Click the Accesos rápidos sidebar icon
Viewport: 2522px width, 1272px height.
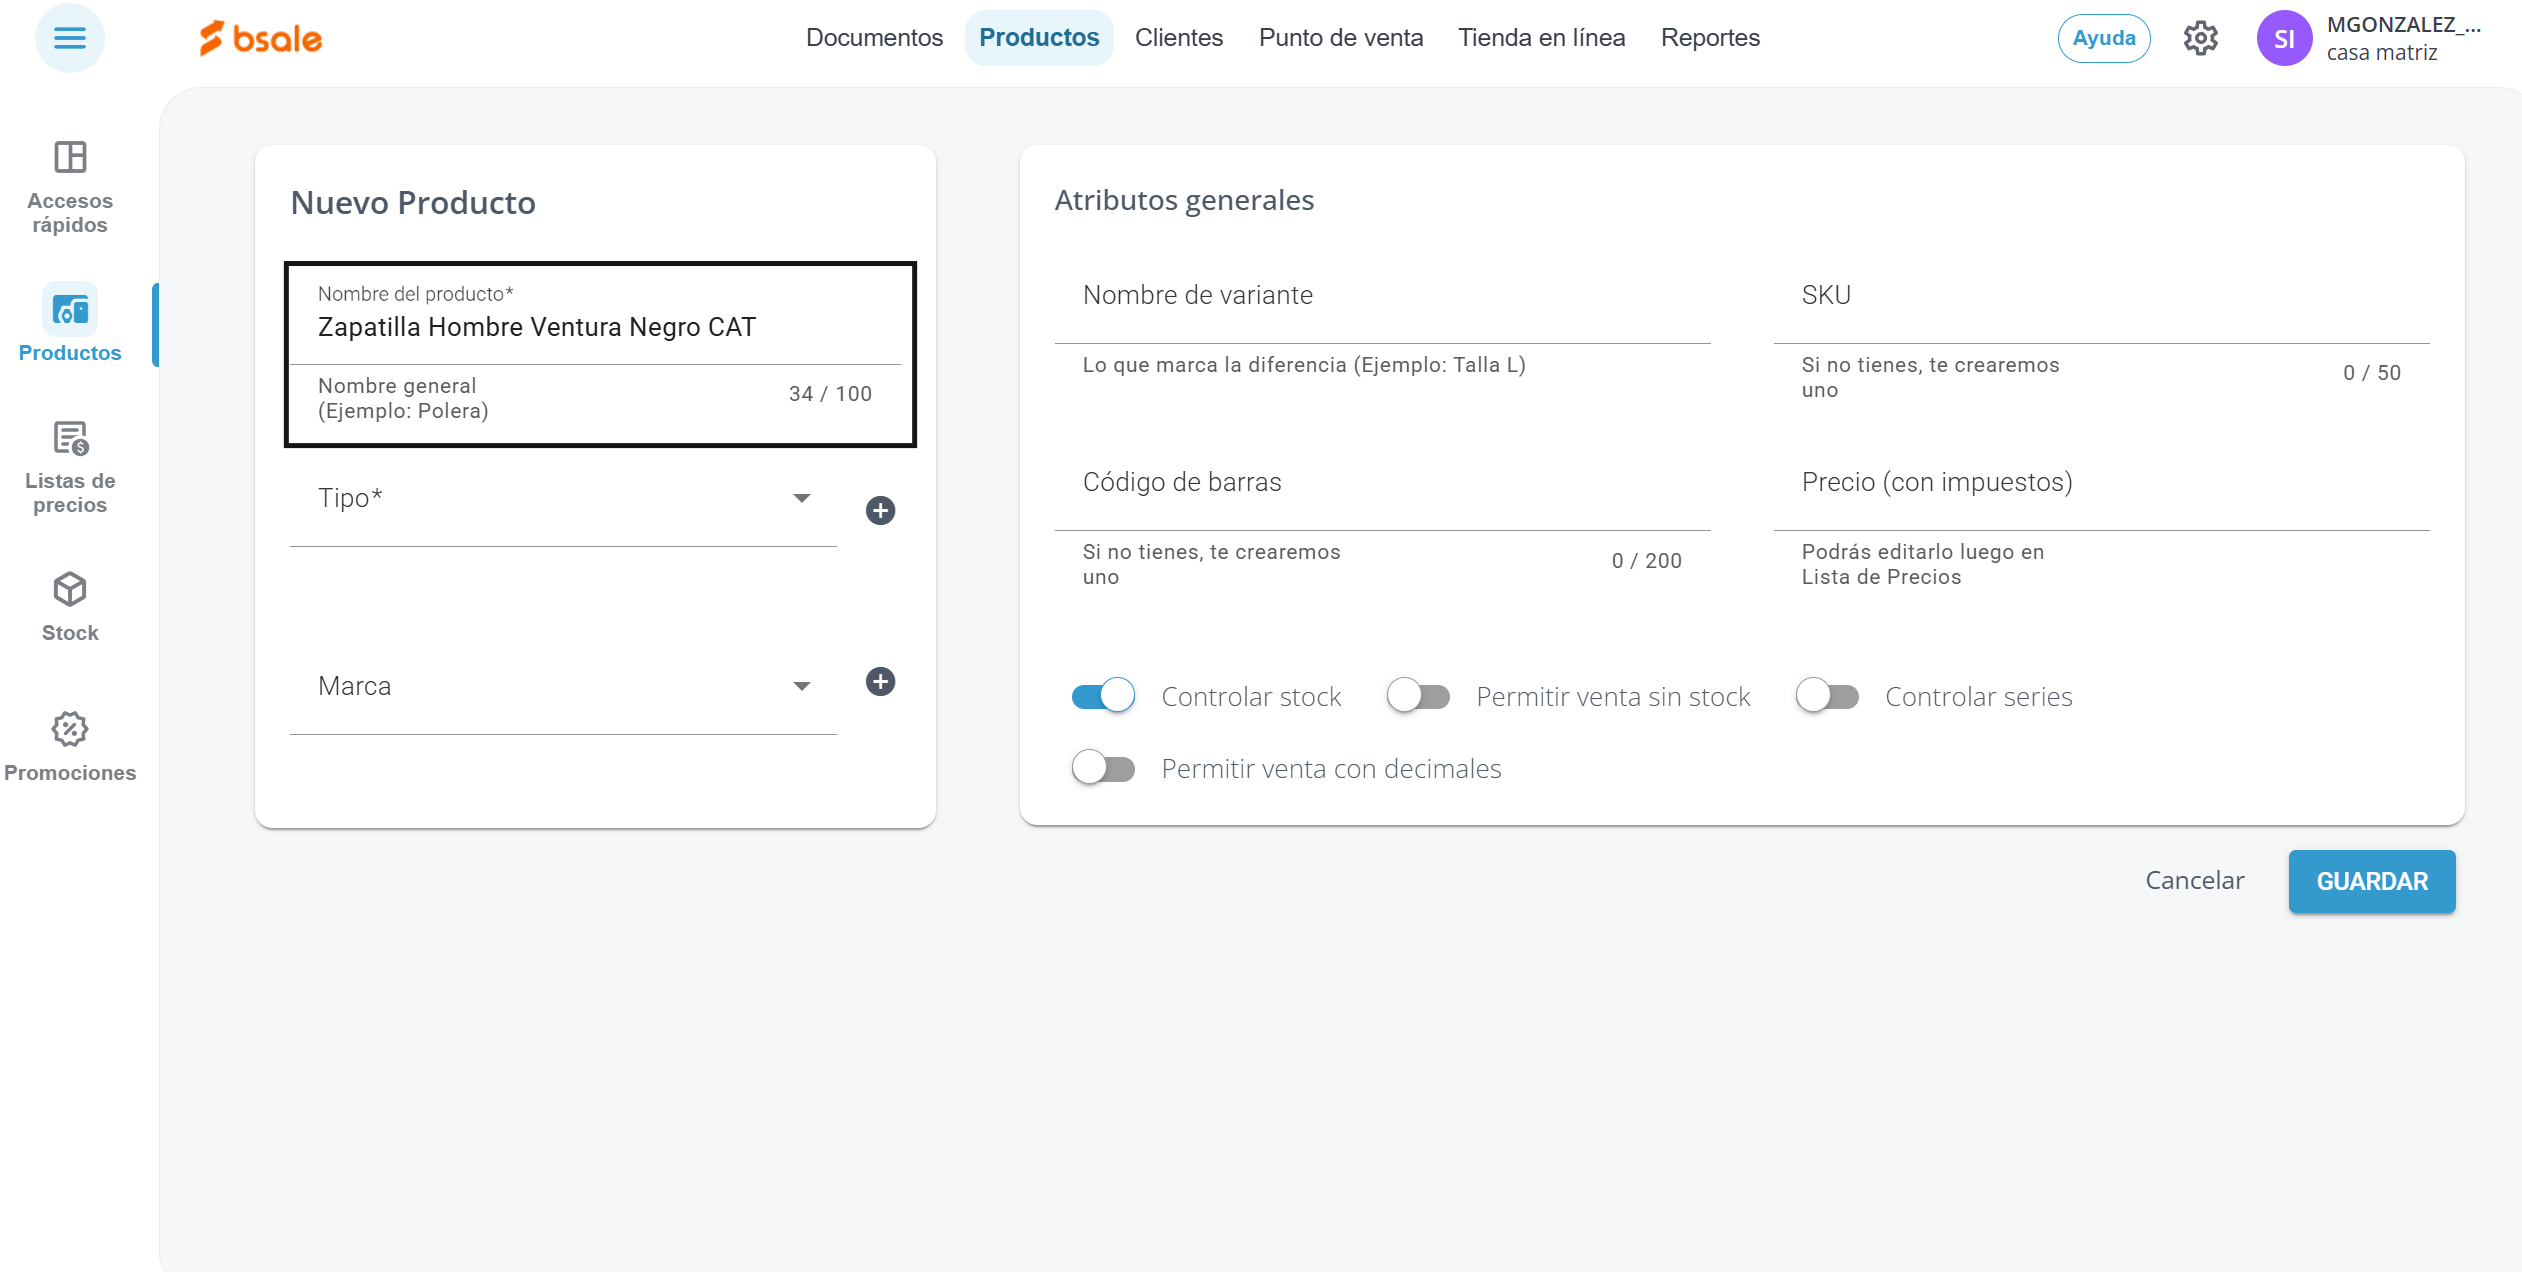pyautogui.click(x=70, y=157)
